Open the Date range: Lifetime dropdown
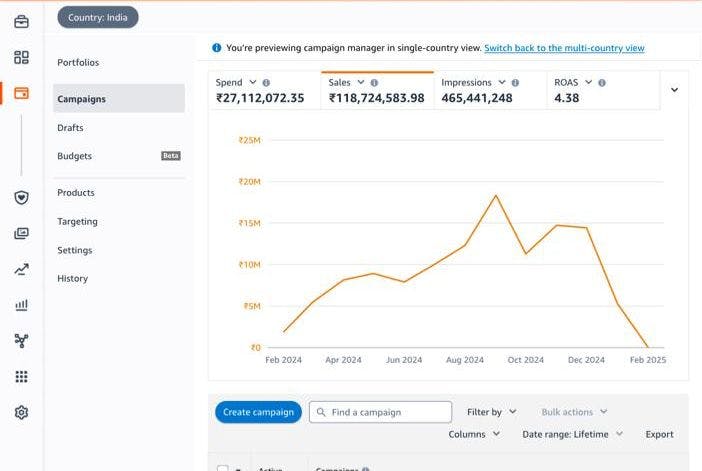 click(x=572, y=434)
